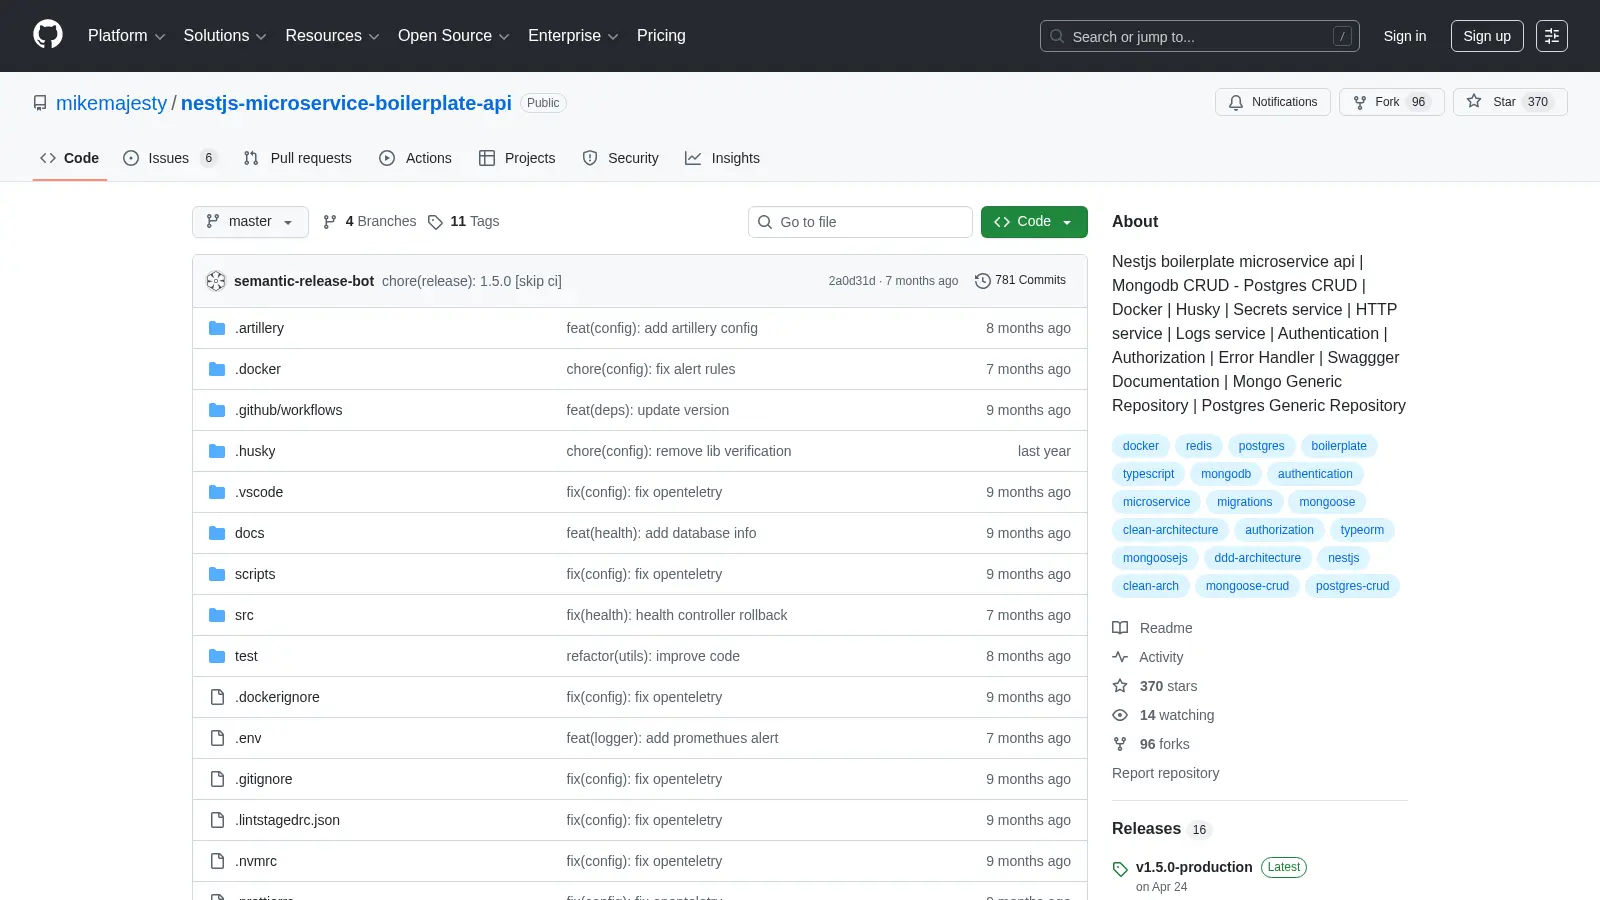Open the .github/workflows folder
The width and height of the screenshot is (1600, 900).
pyautogui.click(x=289, y=410)
